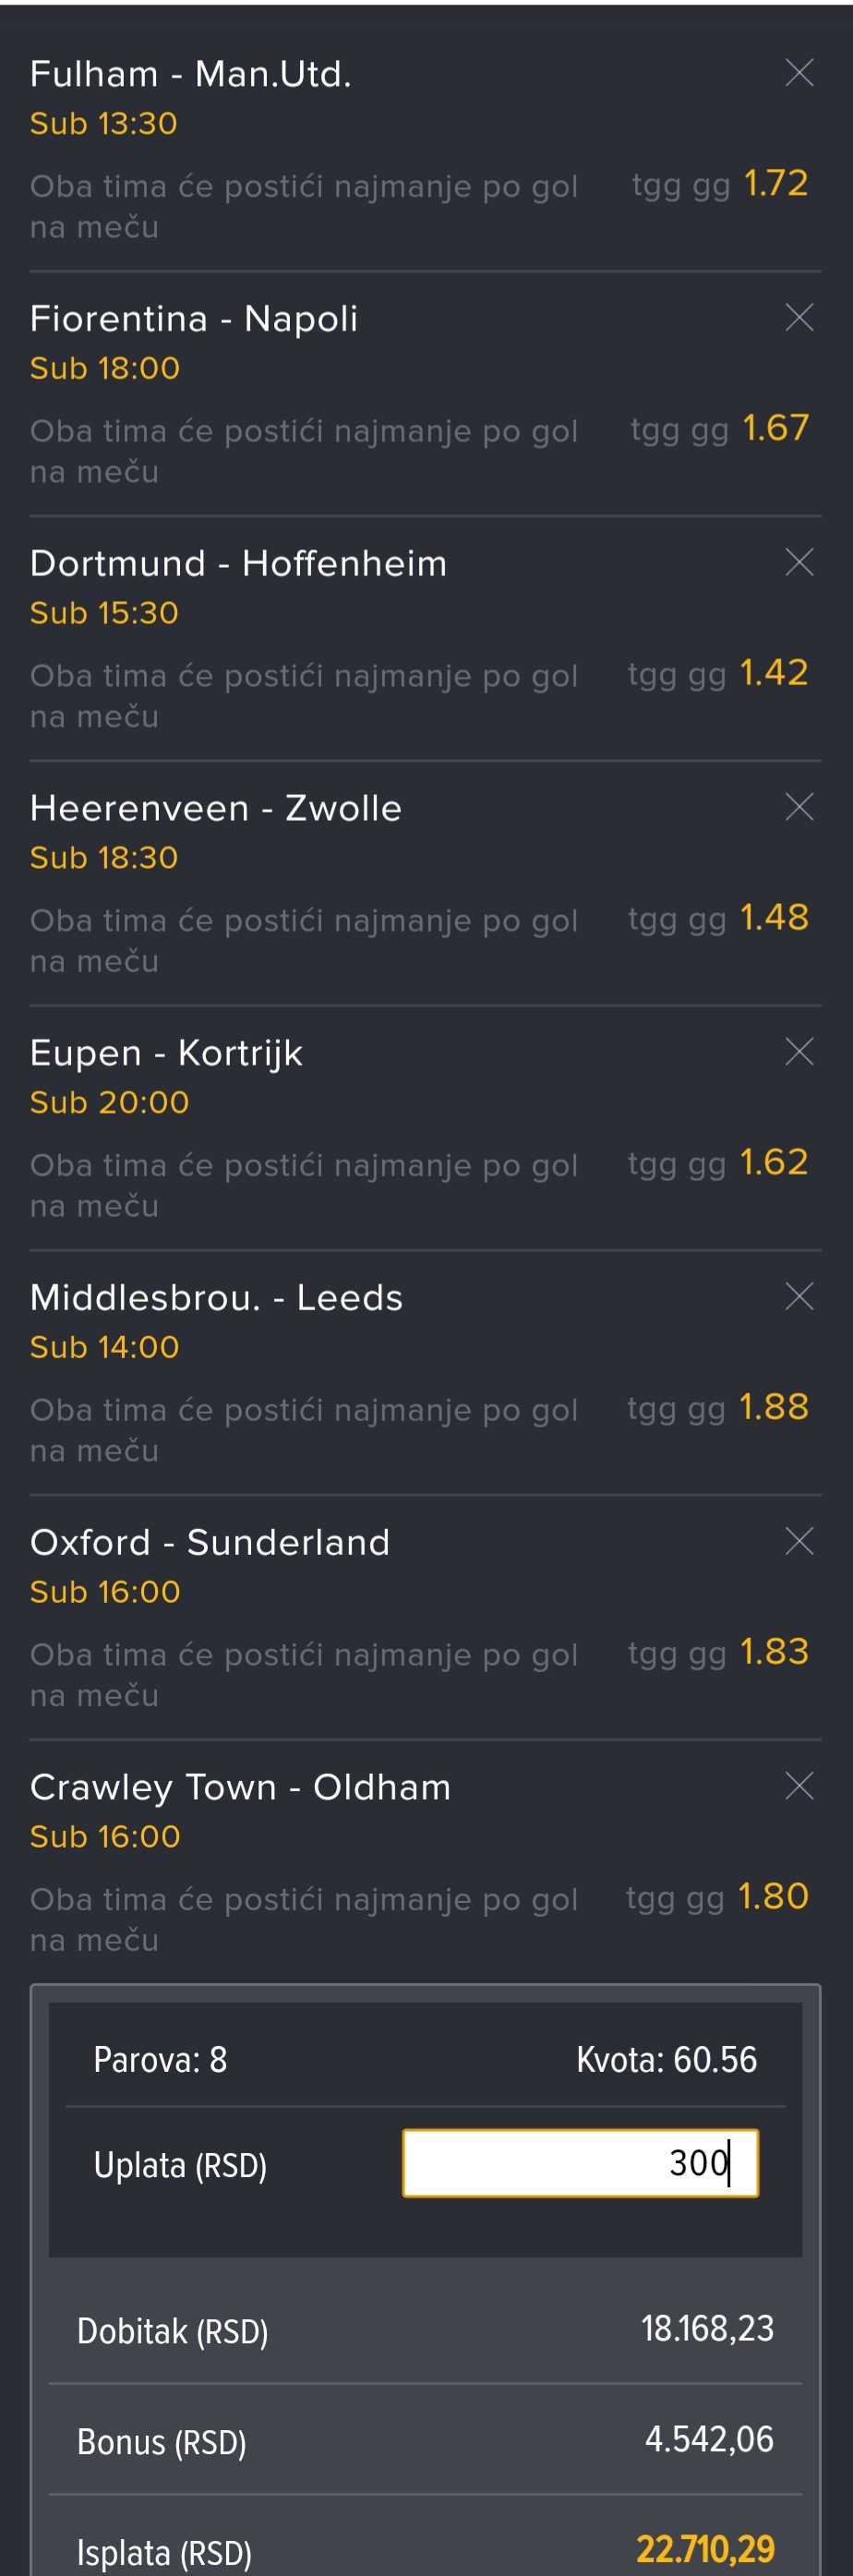Remove Dortmund - Hoffenheim from the ticket
The image size is (853, 2576).
799,562
